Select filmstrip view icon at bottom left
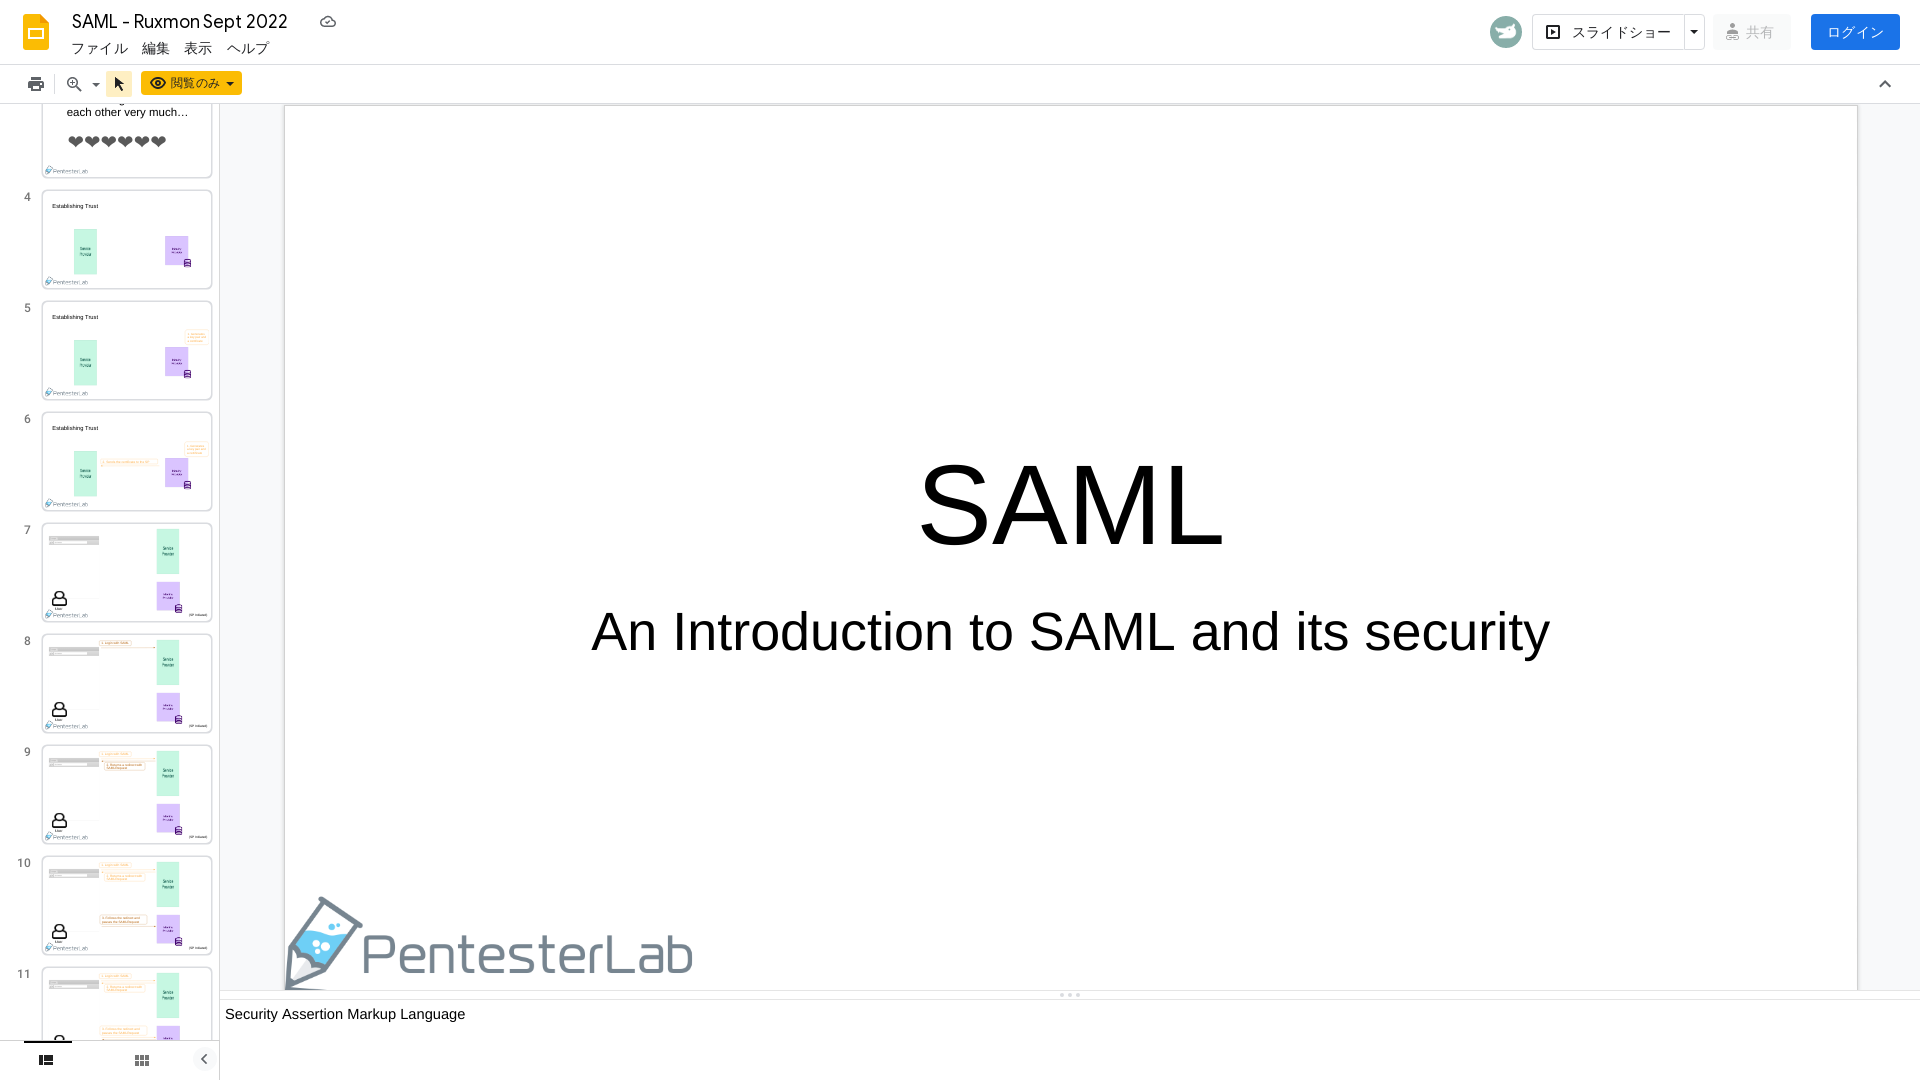Image resolution: width=1920 pixels, height=1080 pixels. (x=45, y=1059)
